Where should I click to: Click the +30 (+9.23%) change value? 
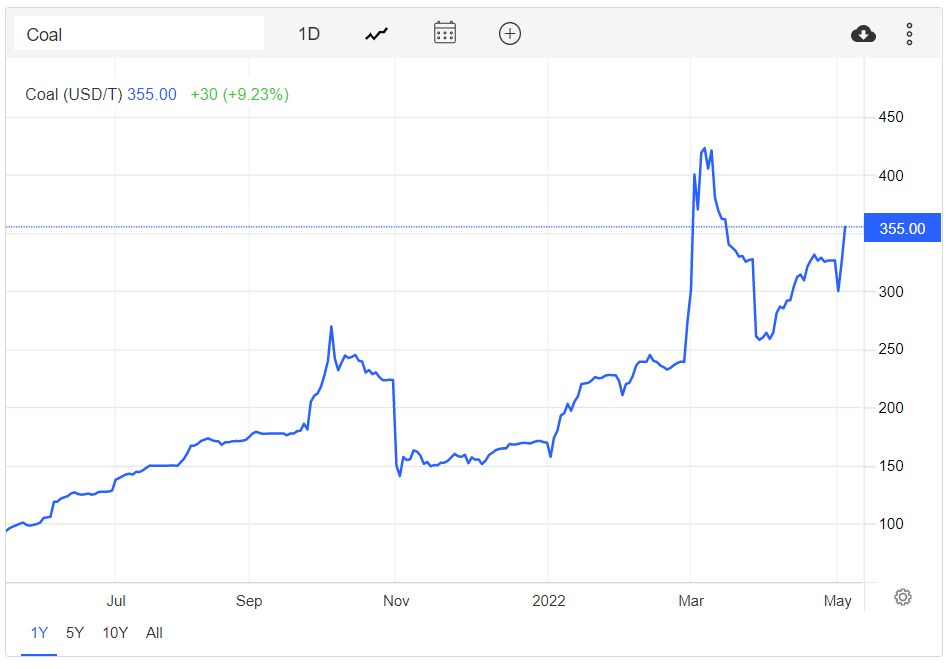(x=239, y=95)
